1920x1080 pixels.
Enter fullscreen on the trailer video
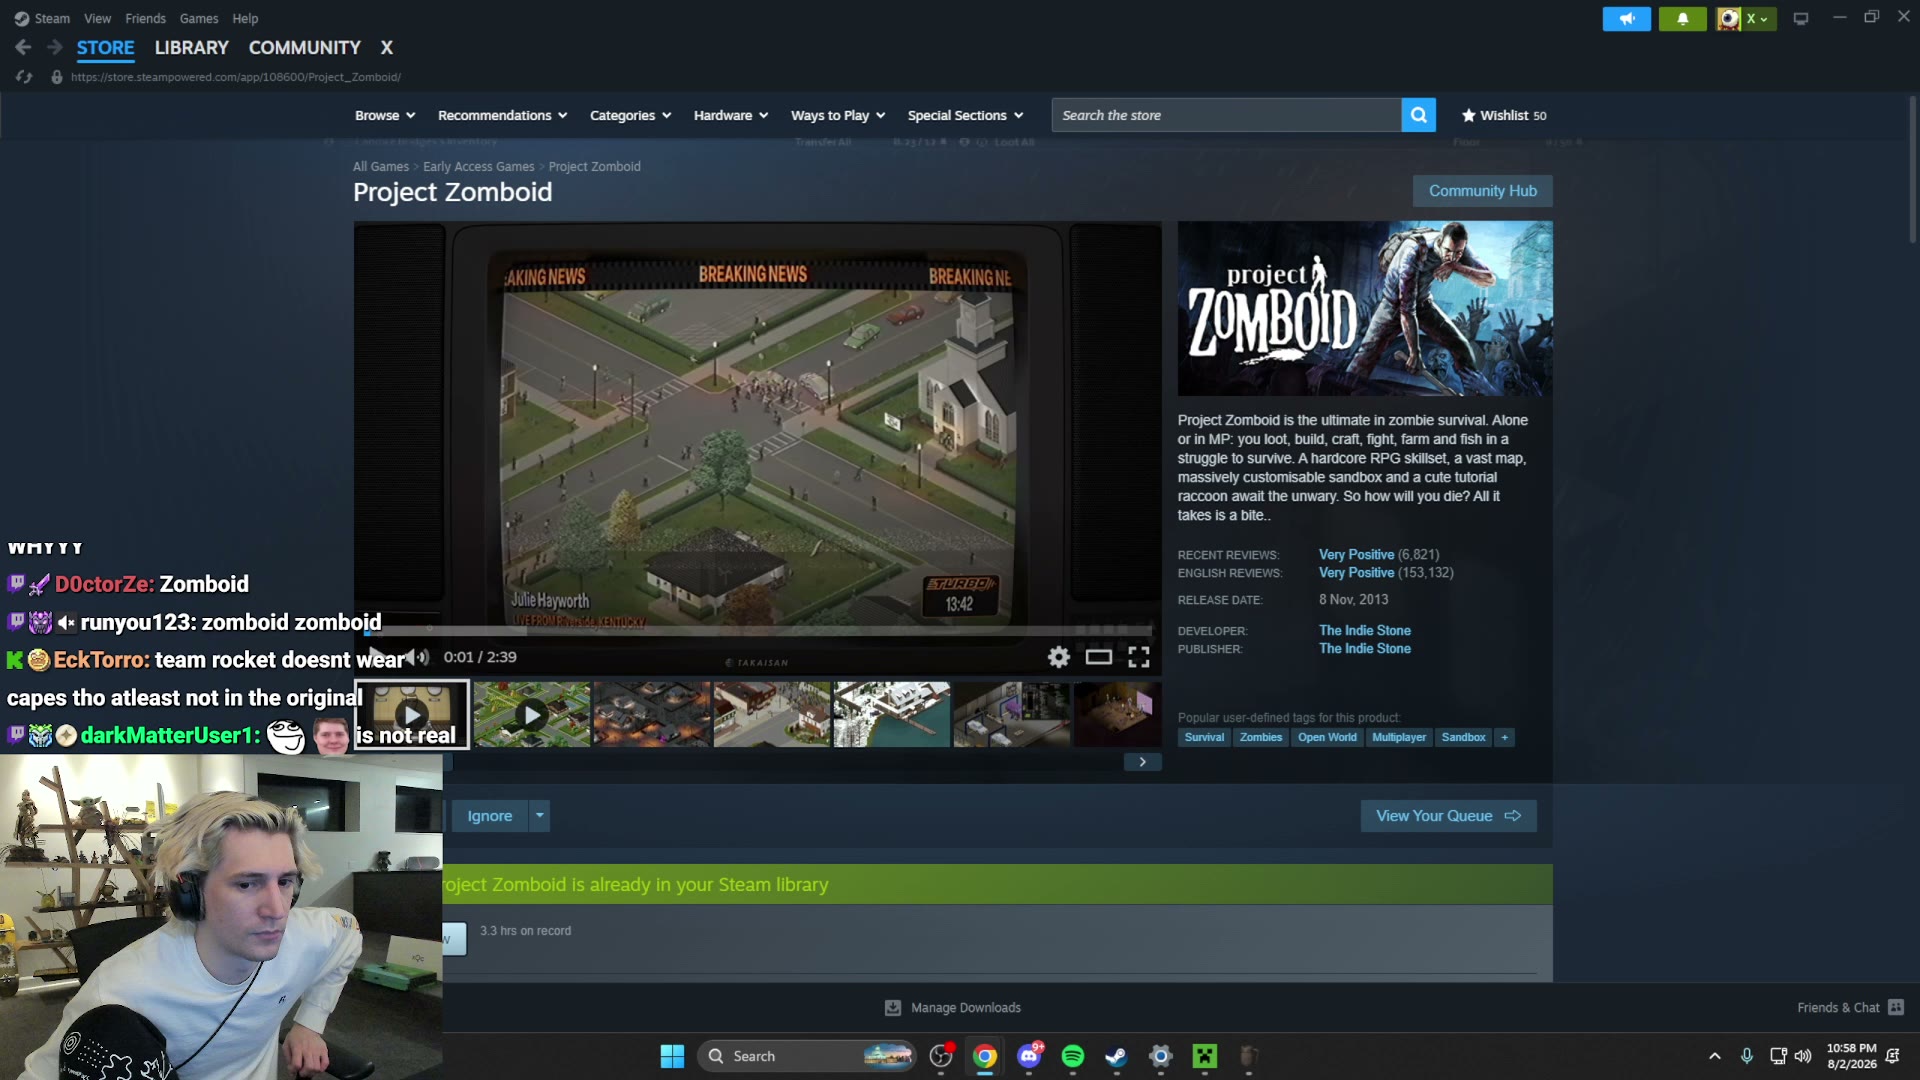(1139, 657)
